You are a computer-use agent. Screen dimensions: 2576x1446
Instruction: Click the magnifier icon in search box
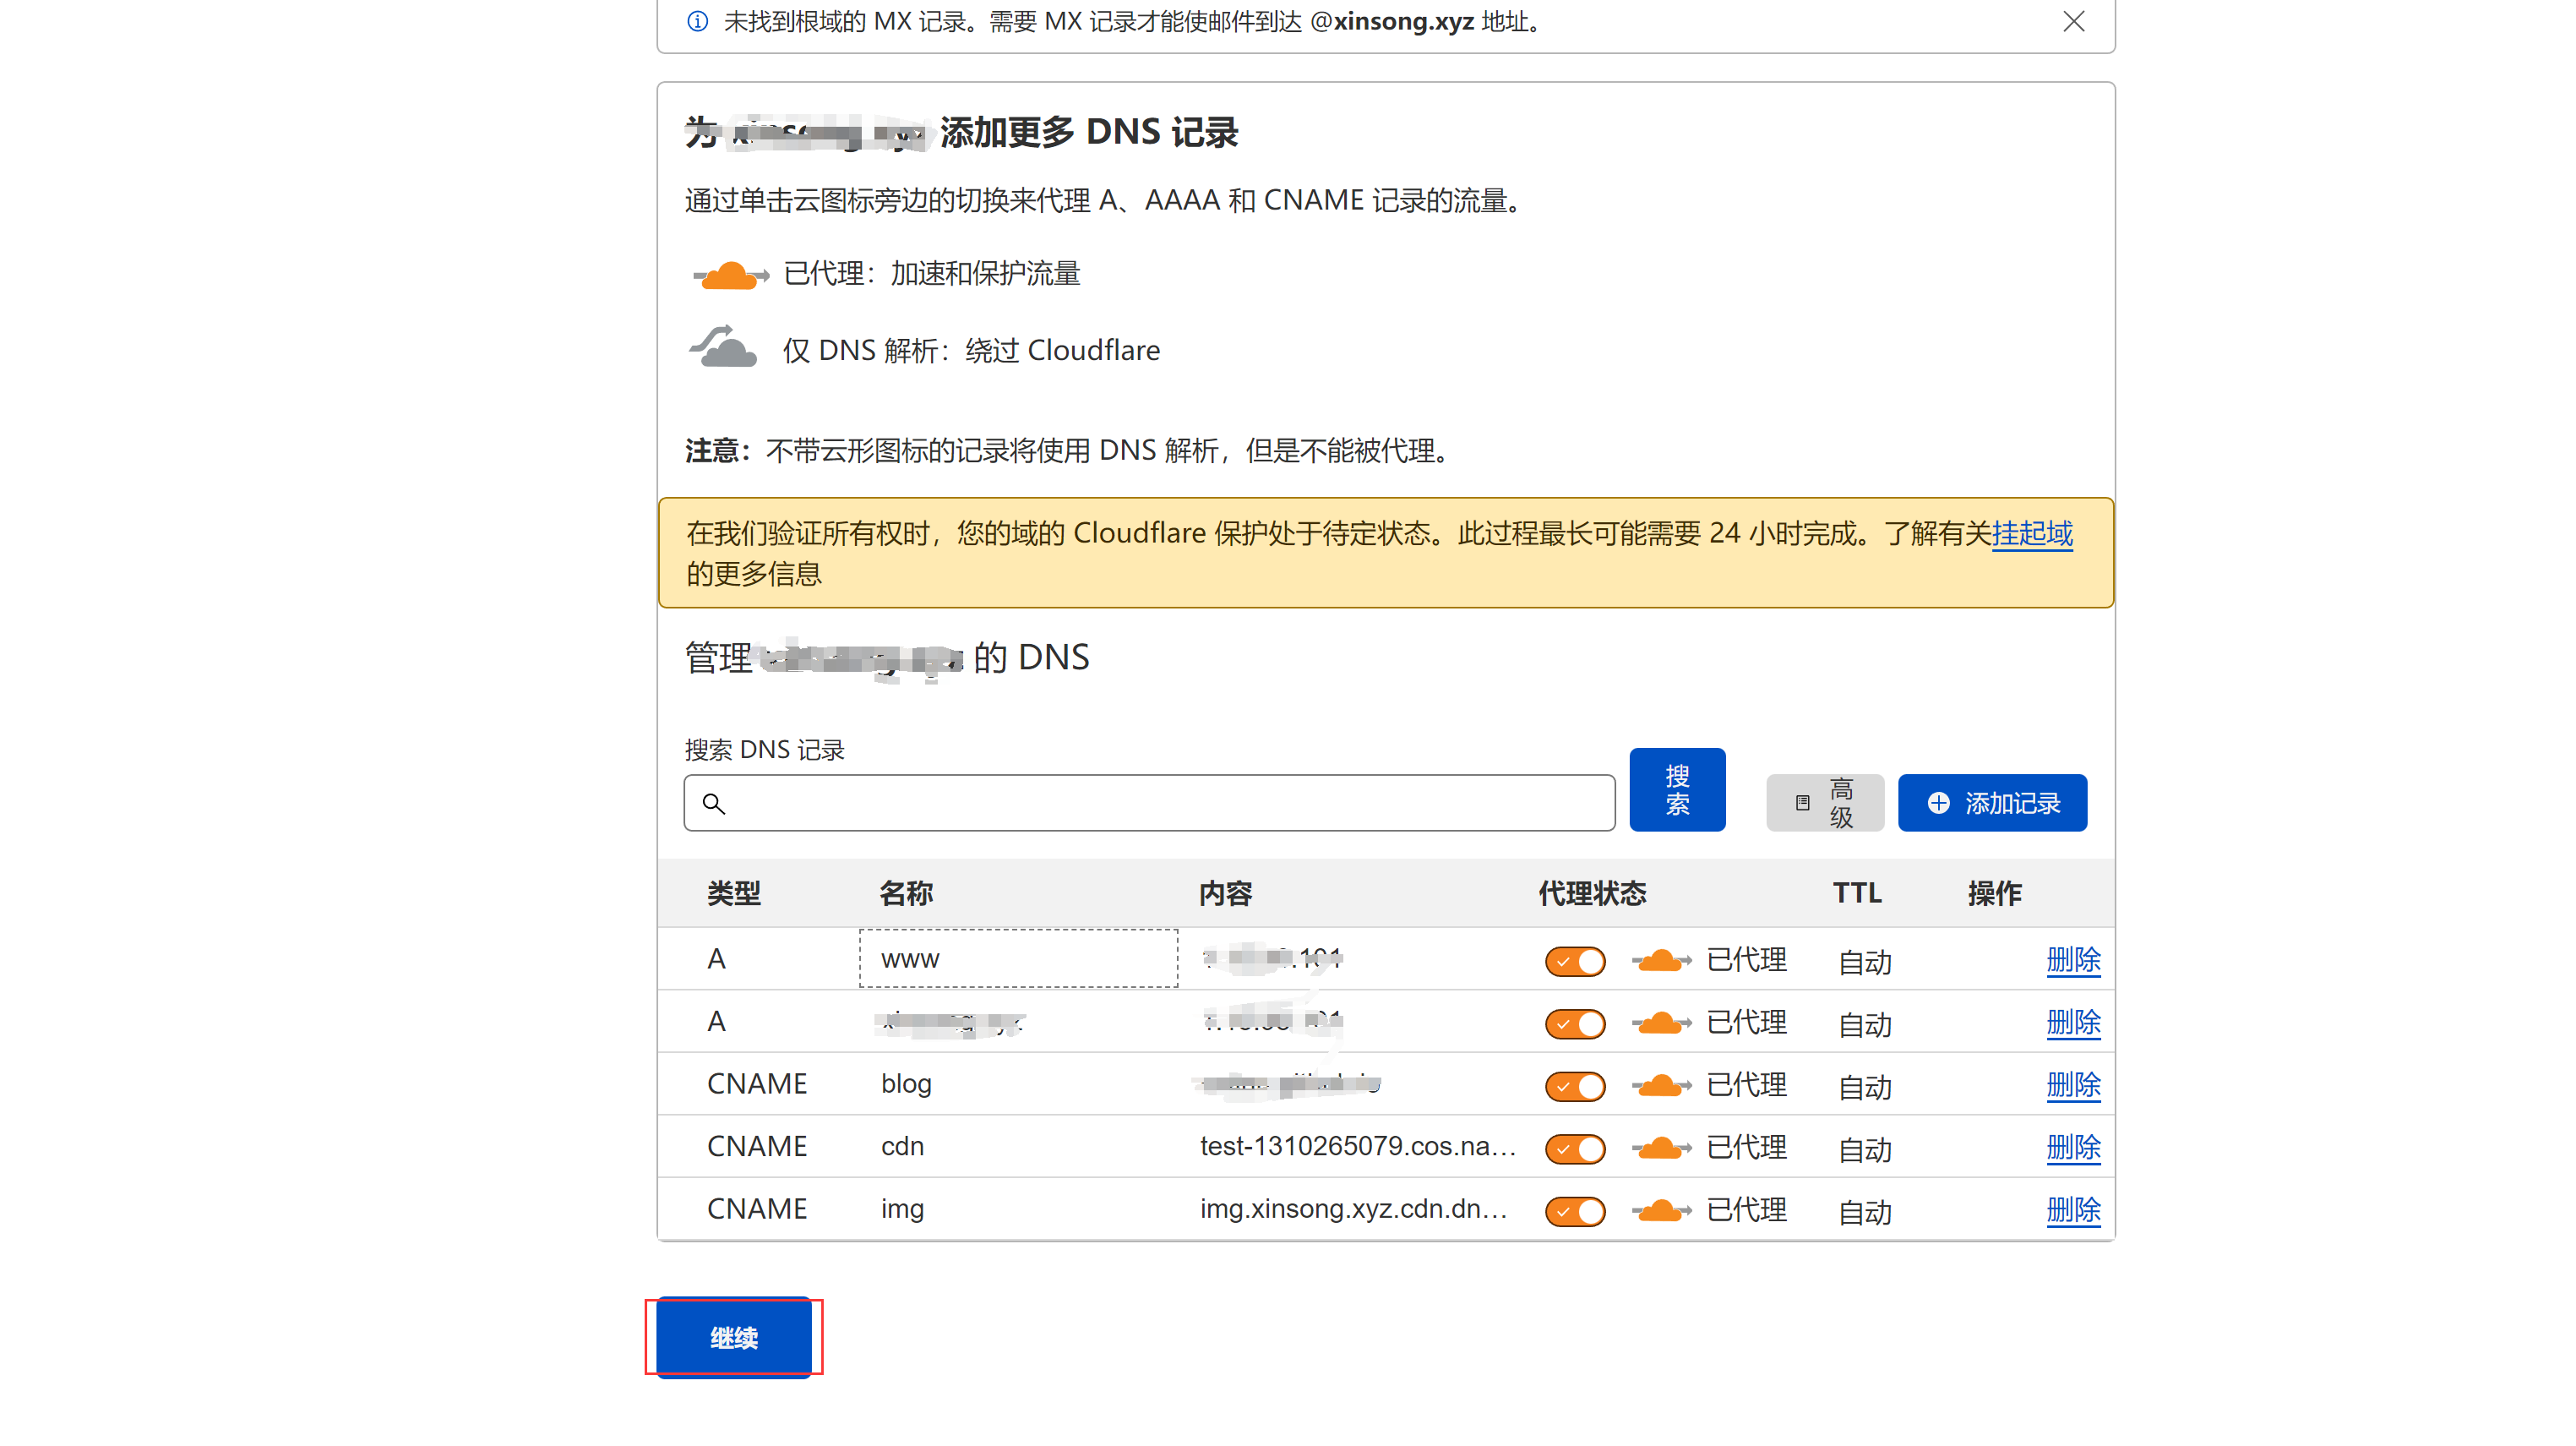(x=713, y=803)
